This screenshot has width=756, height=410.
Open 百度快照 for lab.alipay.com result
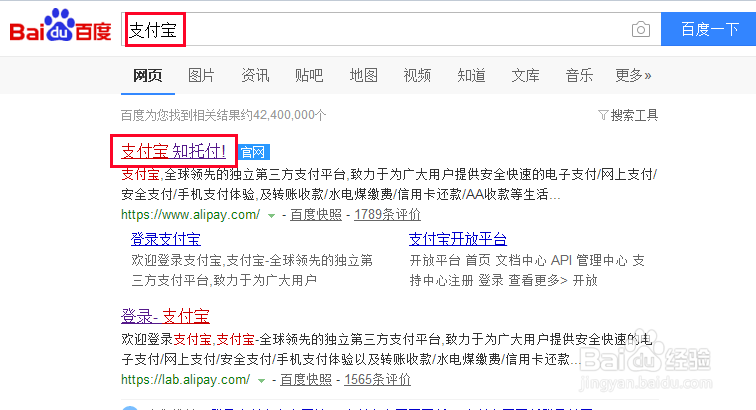[306, 380]
